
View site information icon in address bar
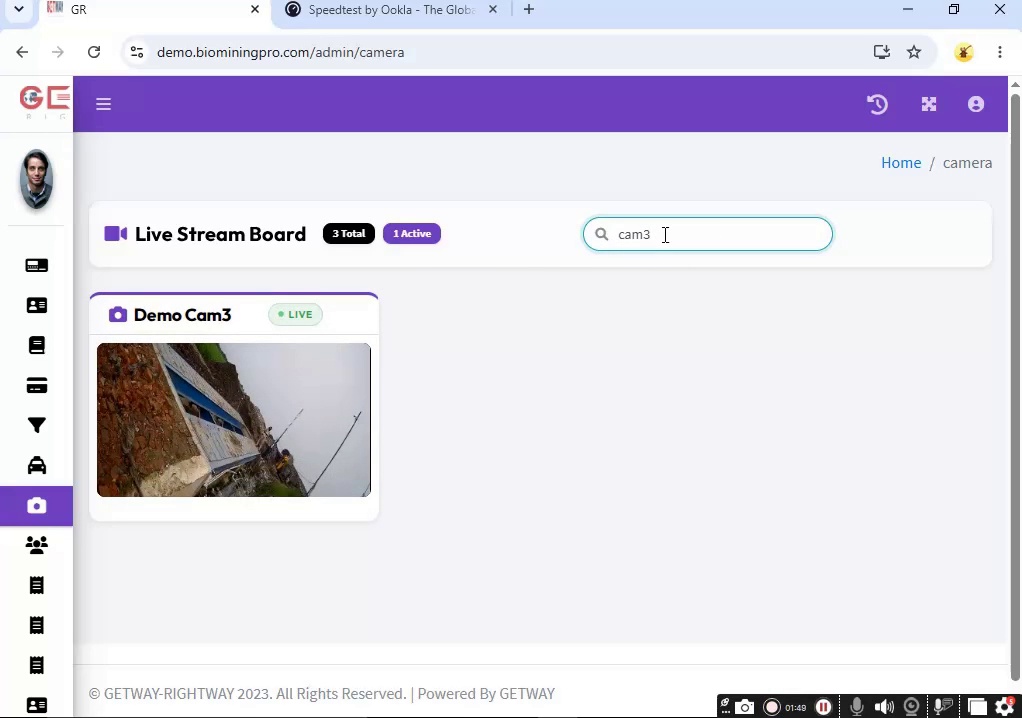[x=137, y=52]
